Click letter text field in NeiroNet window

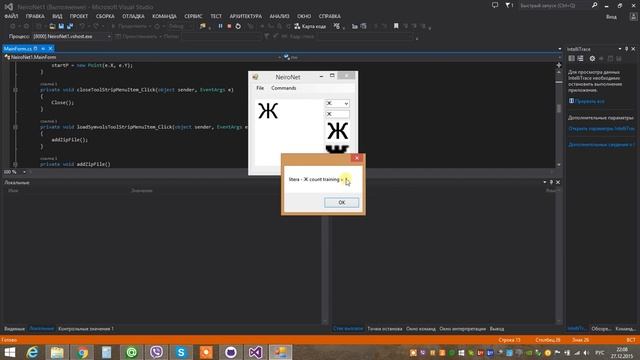pos(337,114)
